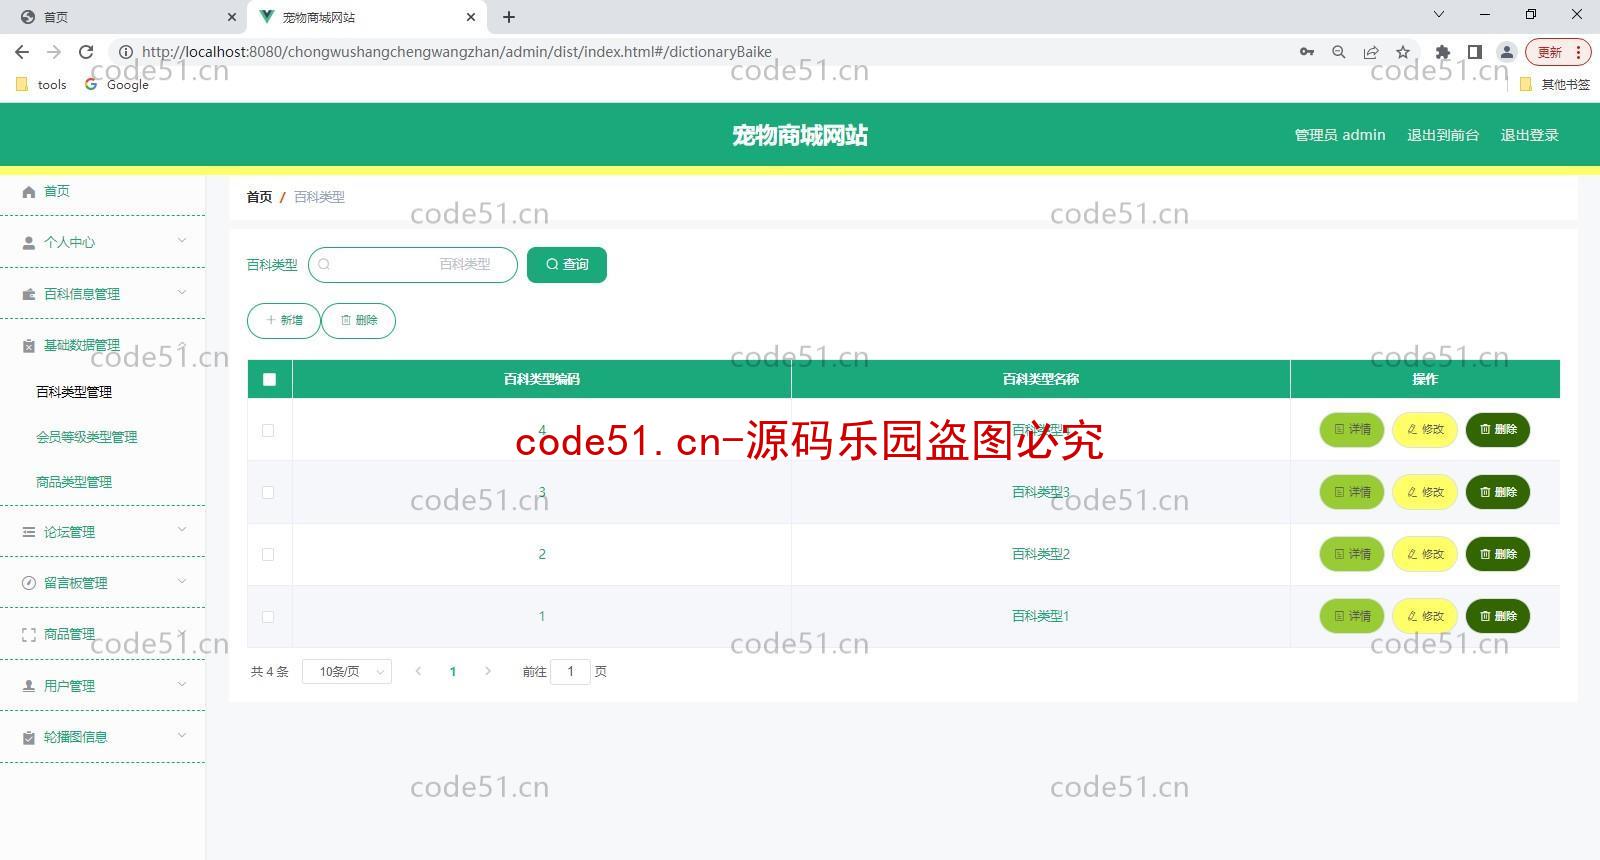
Task: Click the page jump number input field
Action: tap(570, 672)
